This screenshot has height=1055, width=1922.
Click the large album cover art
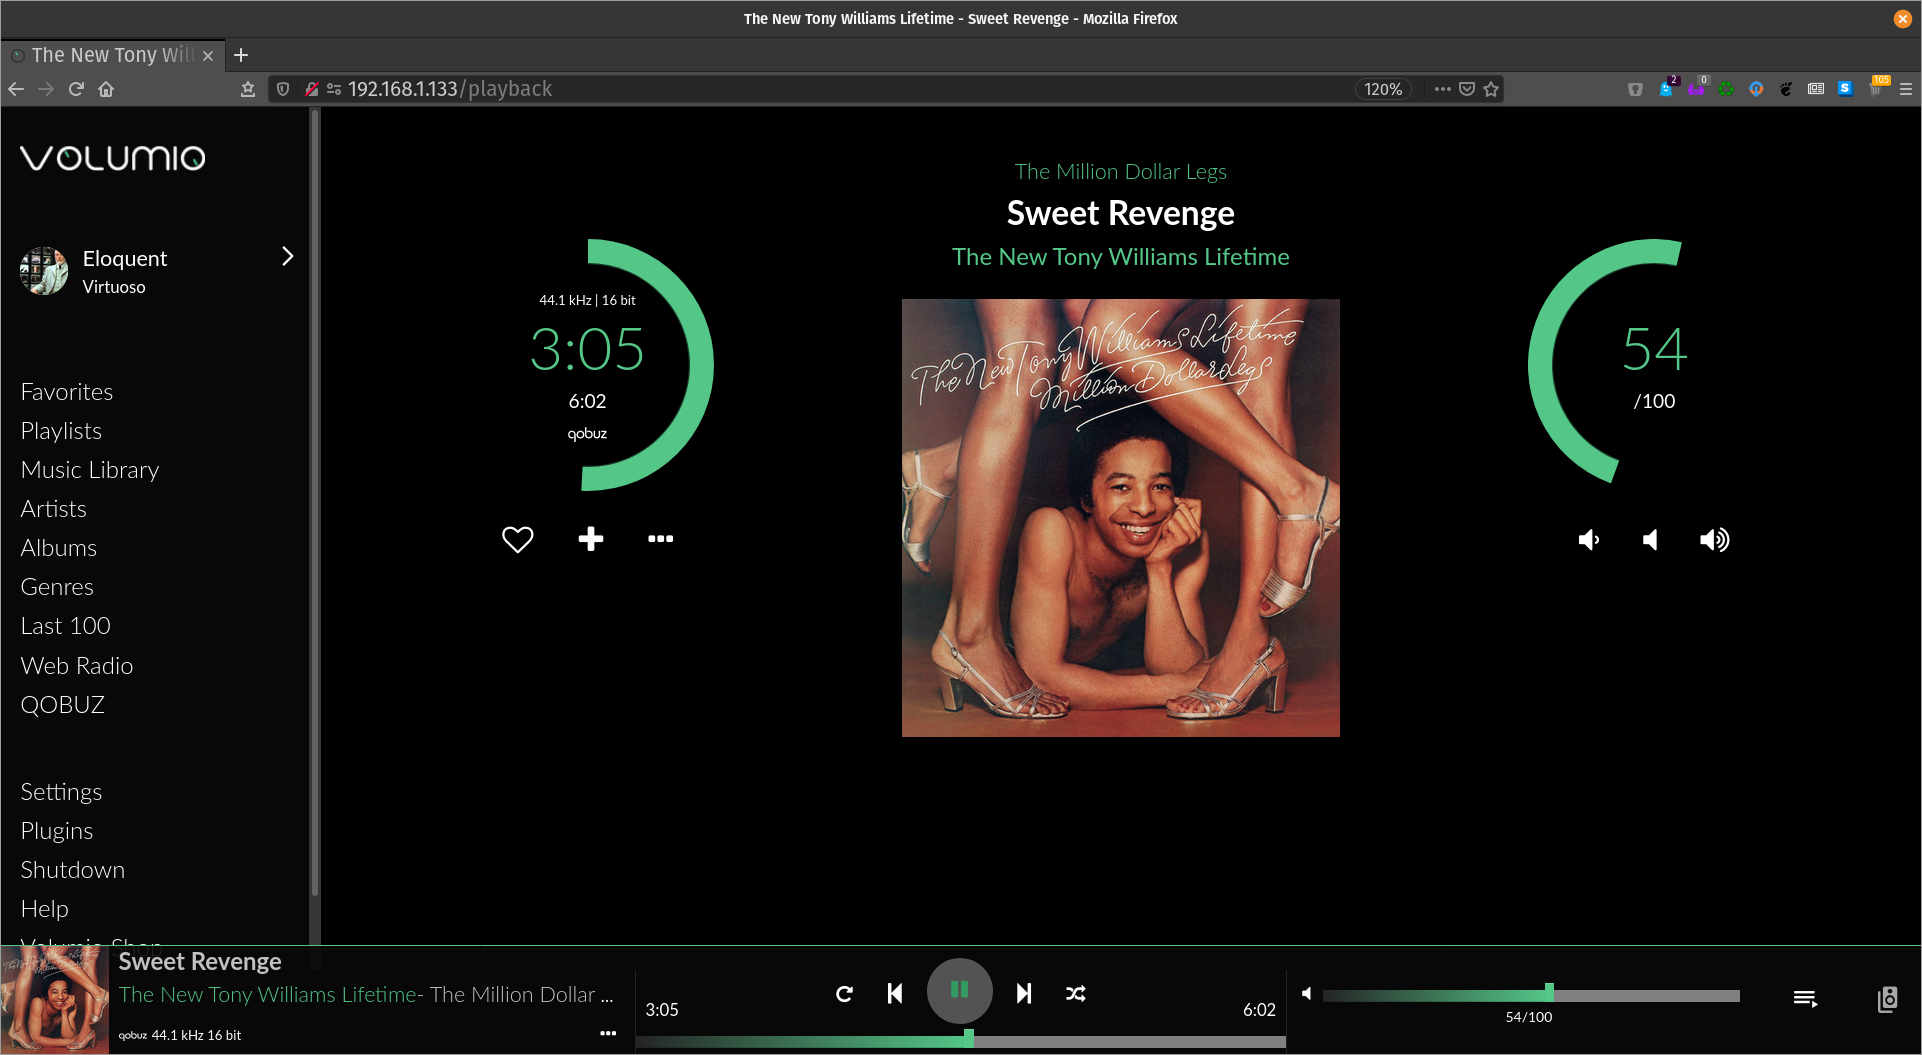coord(1120,518)
